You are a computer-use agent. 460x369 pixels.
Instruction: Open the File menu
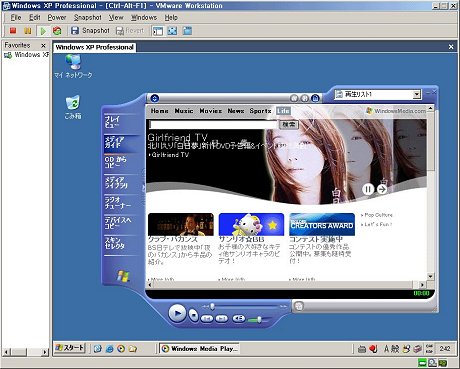coord(16,17)
